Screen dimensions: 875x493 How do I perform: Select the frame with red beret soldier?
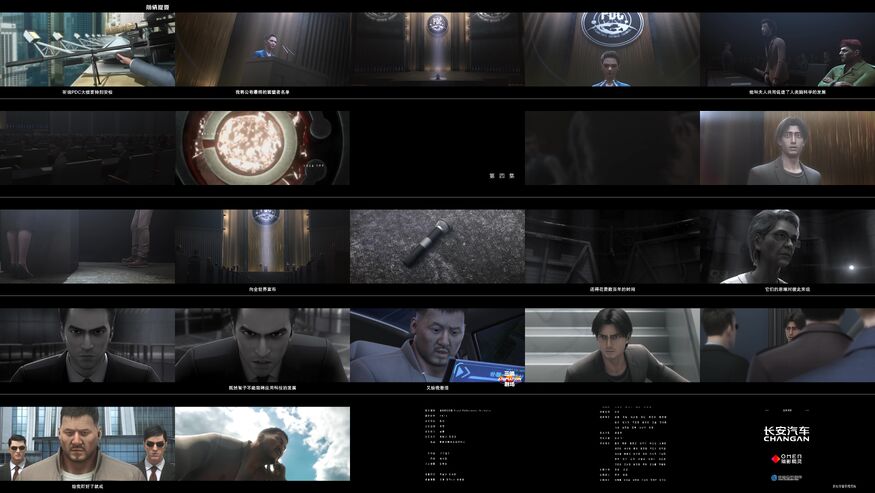click(x=787, y=49)
